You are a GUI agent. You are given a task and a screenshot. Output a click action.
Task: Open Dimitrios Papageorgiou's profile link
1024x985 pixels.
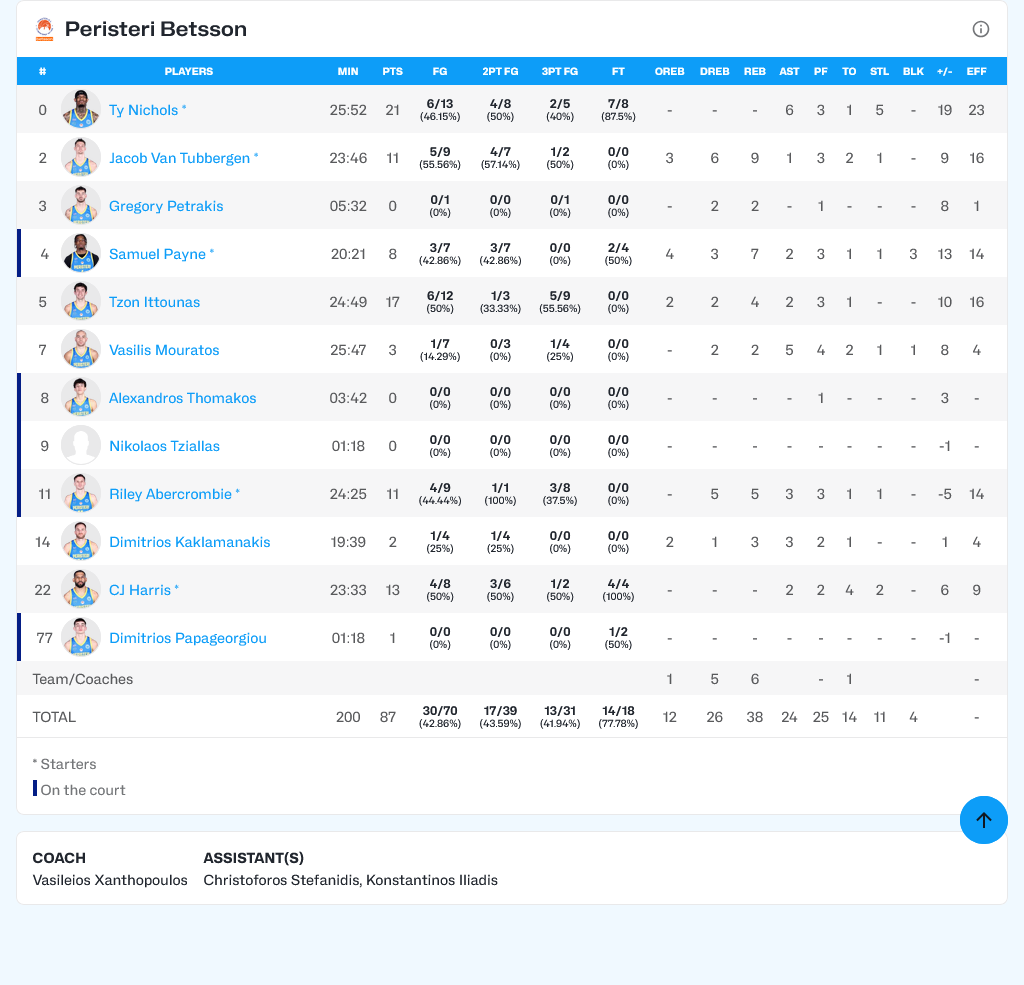pos(187,638)
